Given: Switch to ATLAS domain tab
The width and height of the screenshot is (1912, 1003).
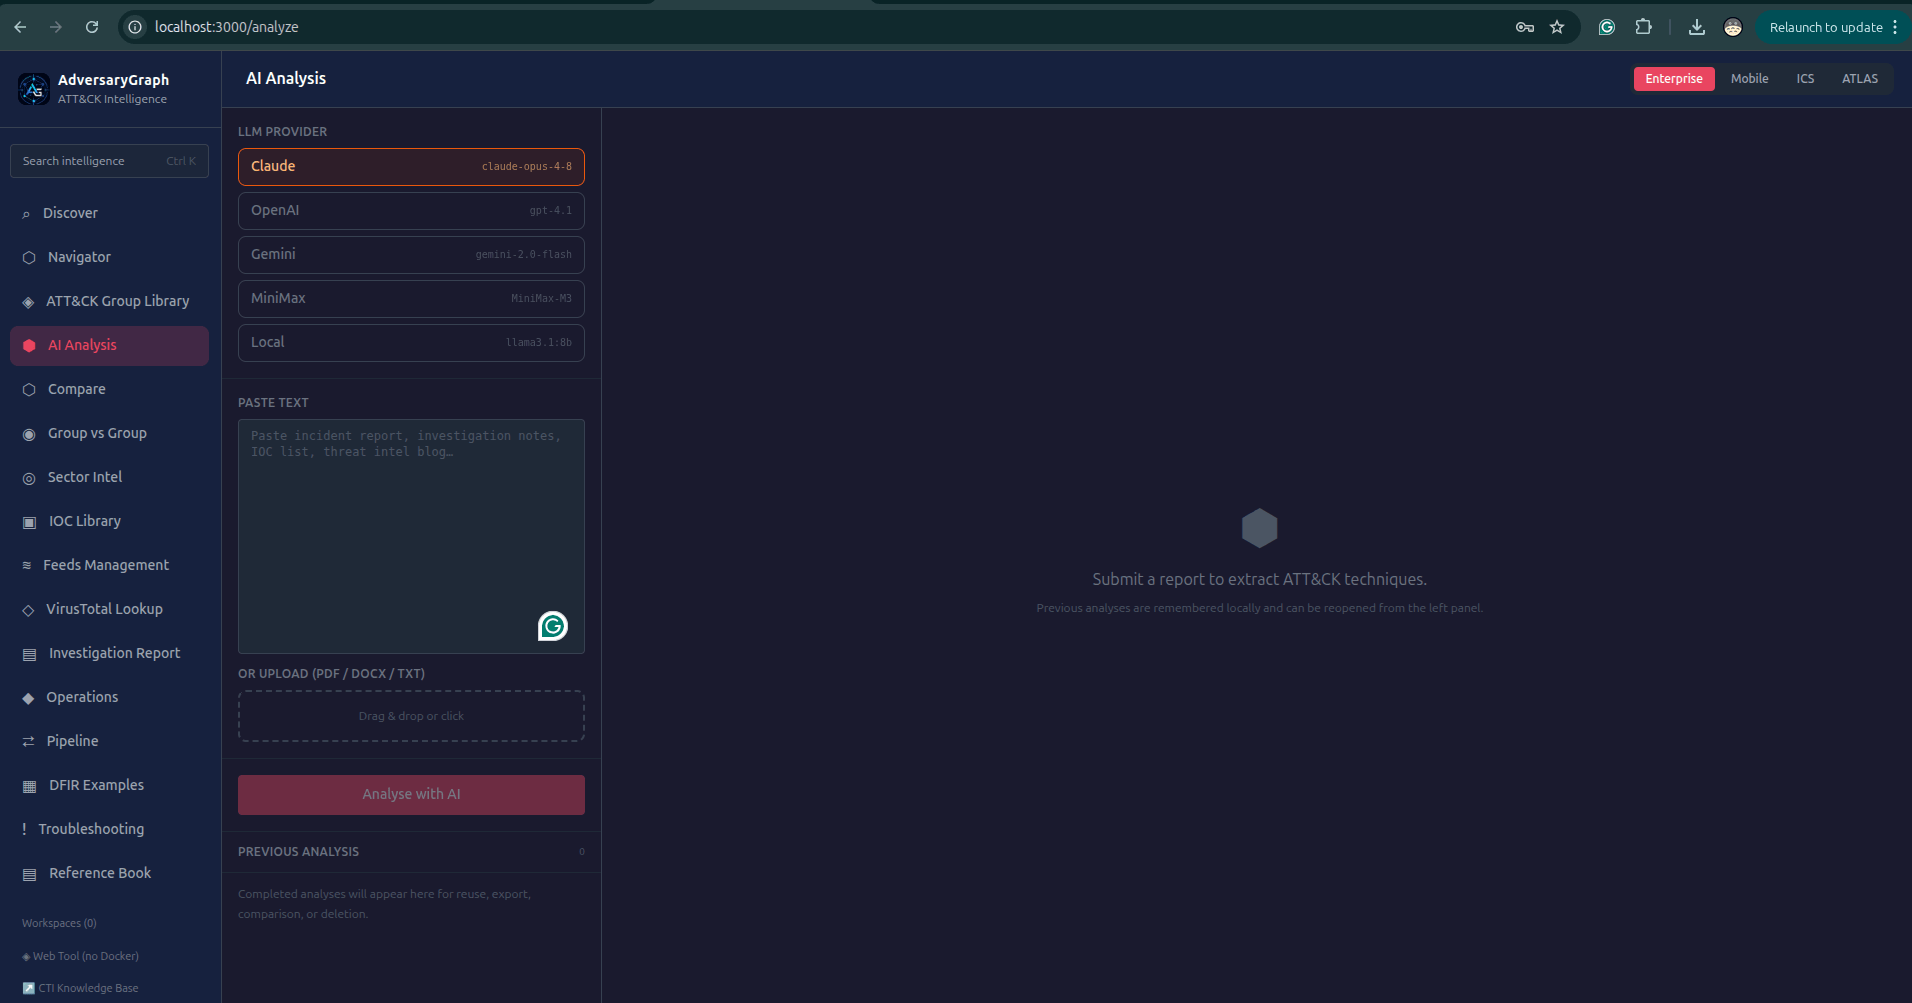Looking at the screenshot, I should 1860,79.
